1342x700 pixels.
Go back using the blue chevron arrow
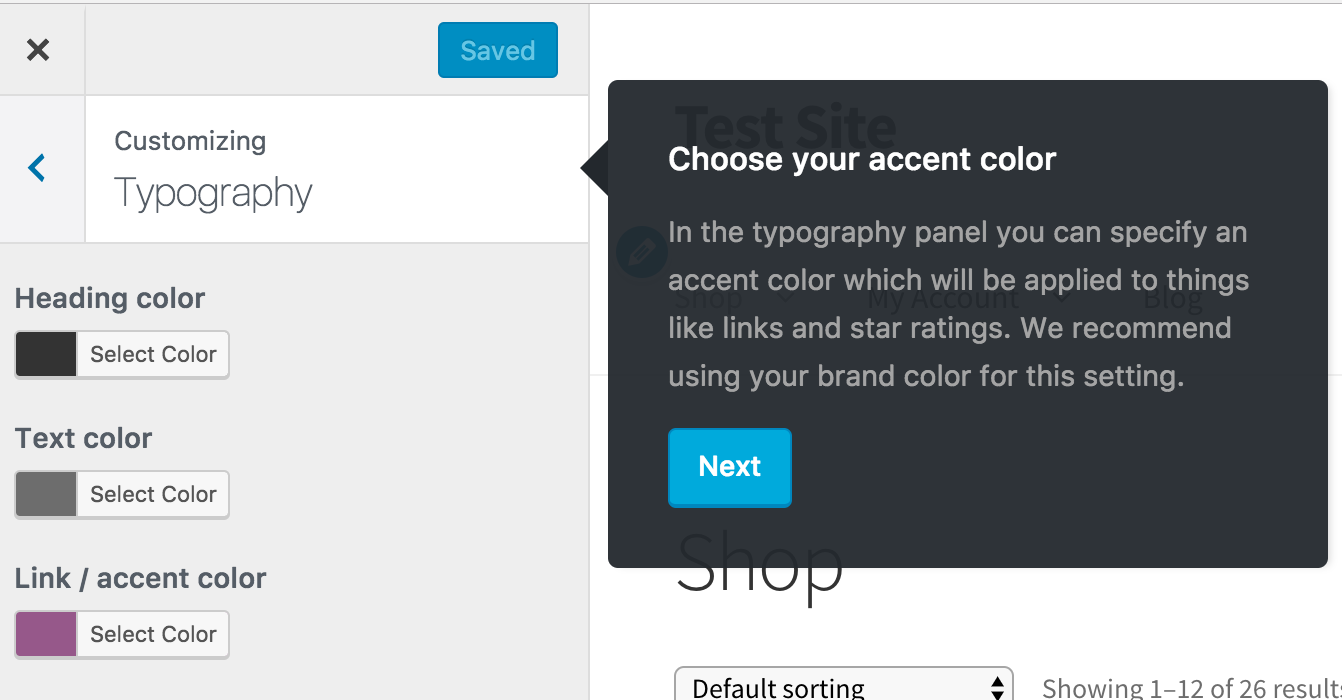click(x=38, y=168)
